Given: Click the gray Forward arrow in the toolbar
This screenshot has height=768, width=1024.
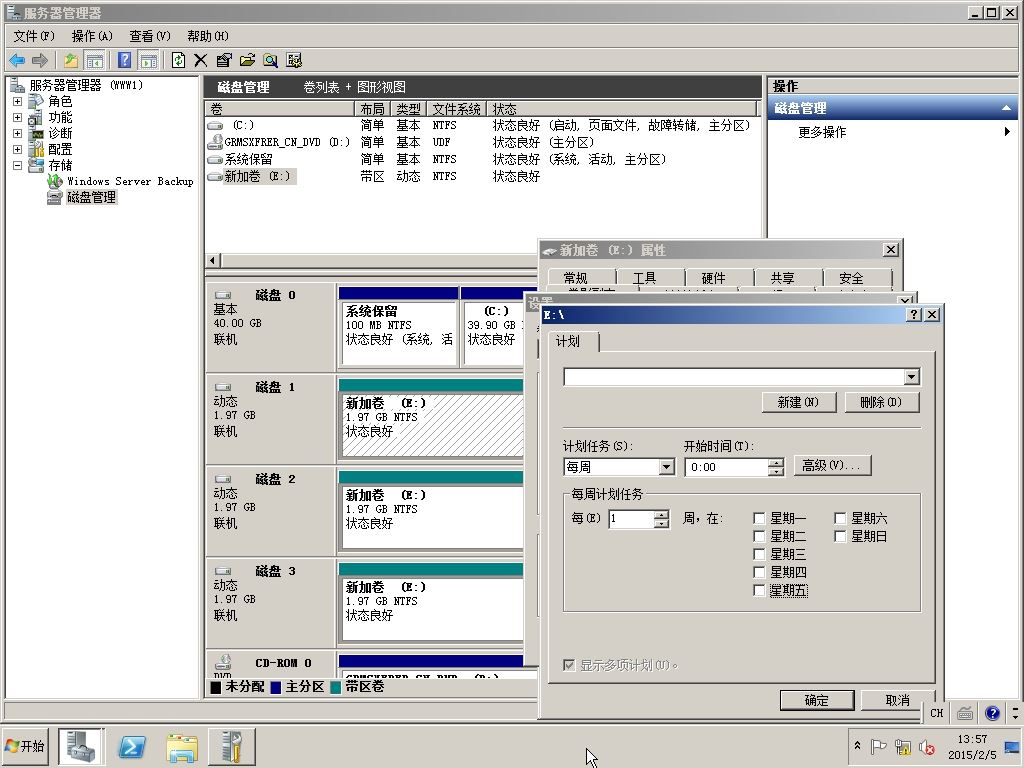Looking at the screenshot, I should pyautogui.click(x=40, y=61).
